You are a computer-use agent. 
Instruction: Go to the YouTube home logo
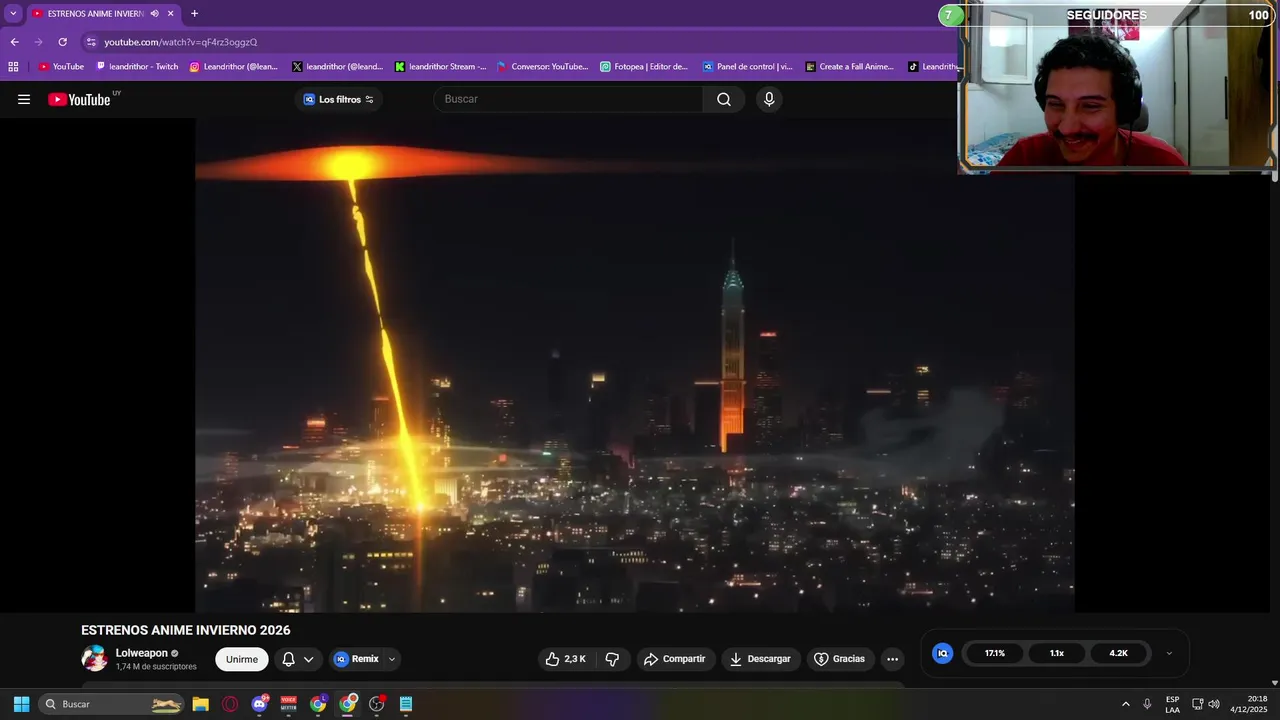pyautogui.click(x=79, y=99)
